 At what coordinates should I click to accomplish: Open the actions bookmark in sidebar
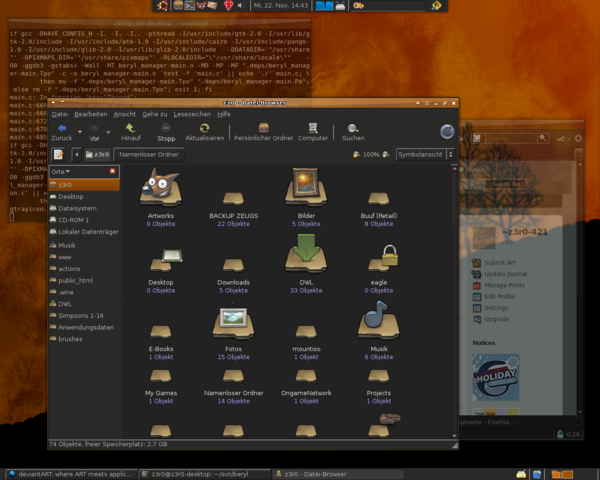(84, 269)
